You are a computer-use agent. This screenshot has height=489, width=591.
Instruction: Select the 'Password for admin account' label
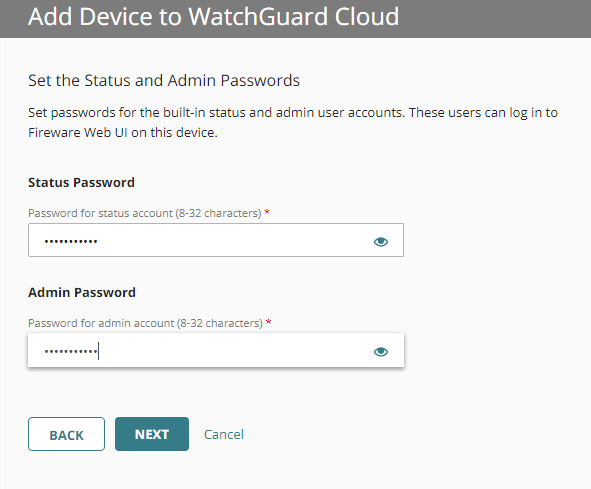tap(145, 323)
